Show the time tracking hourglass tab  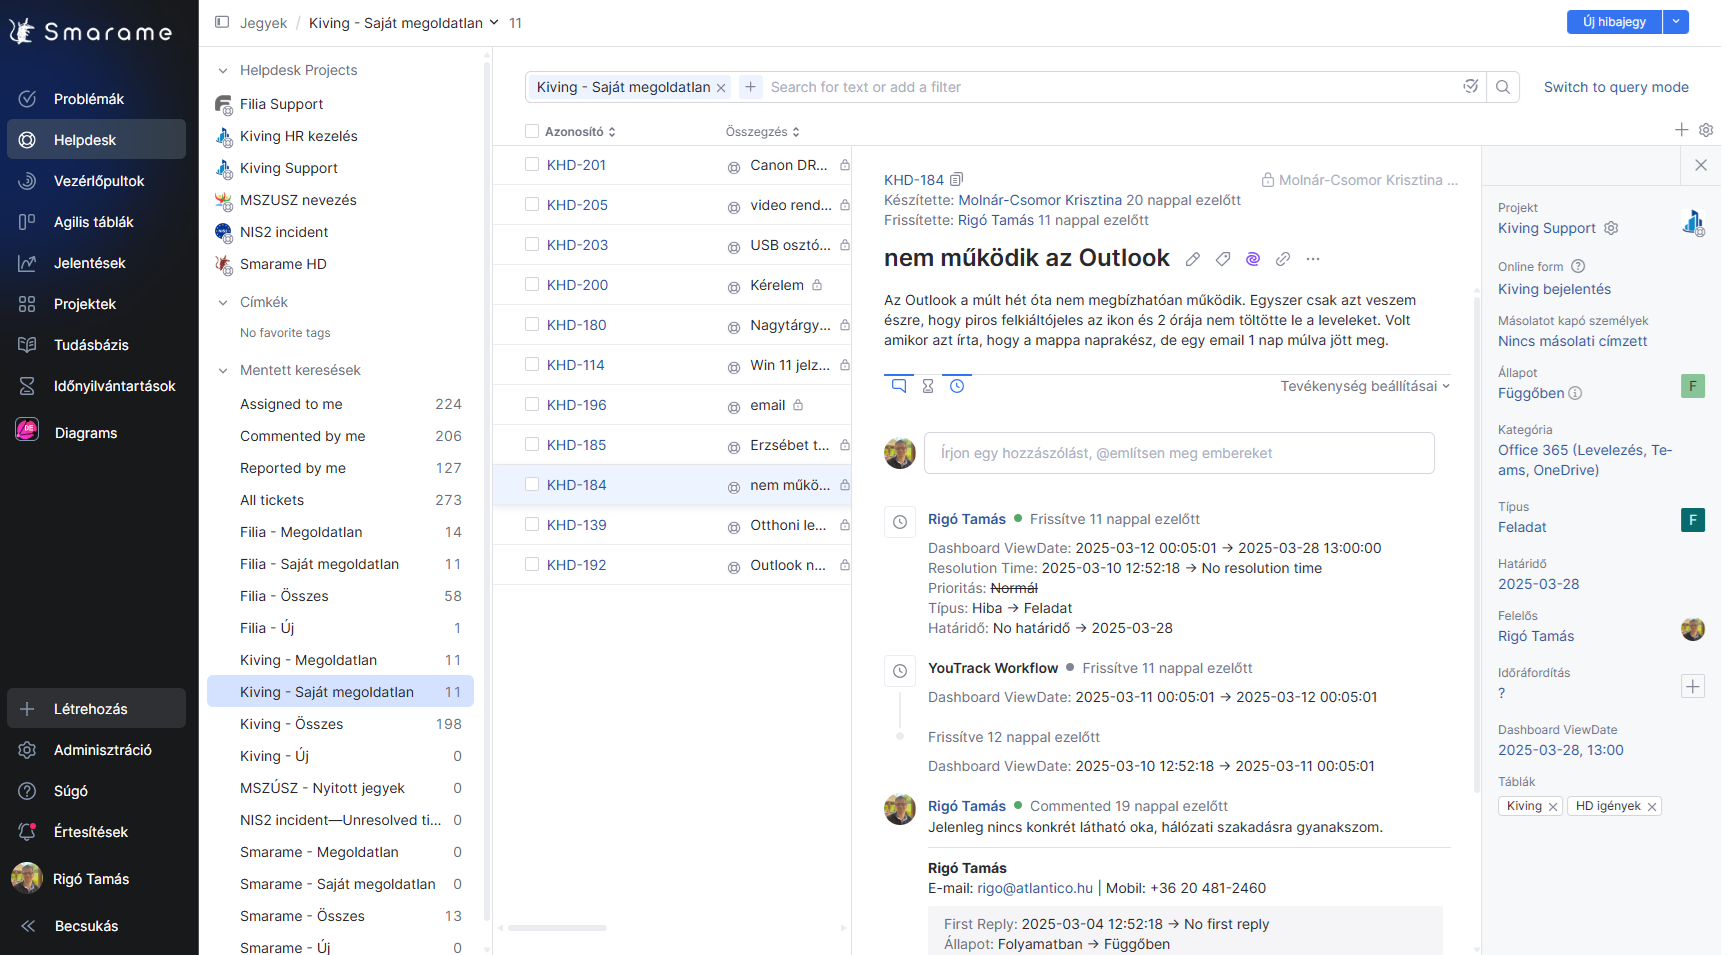pos(928,386)
